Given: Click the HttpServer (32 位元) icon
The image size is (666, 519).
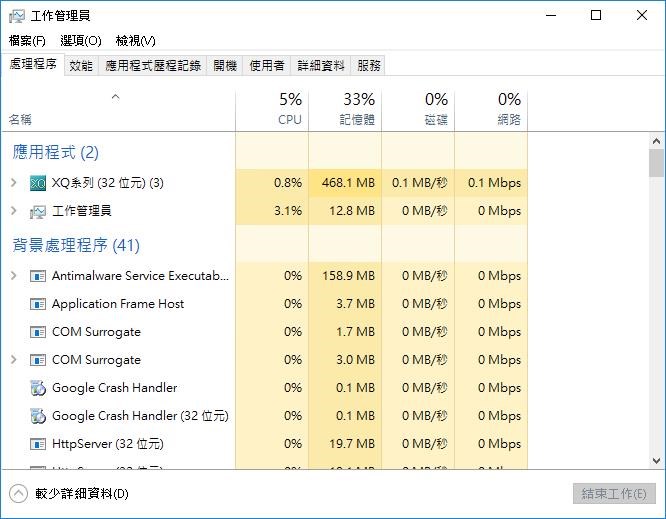Looking at the screenshot, I should (38, 444).
